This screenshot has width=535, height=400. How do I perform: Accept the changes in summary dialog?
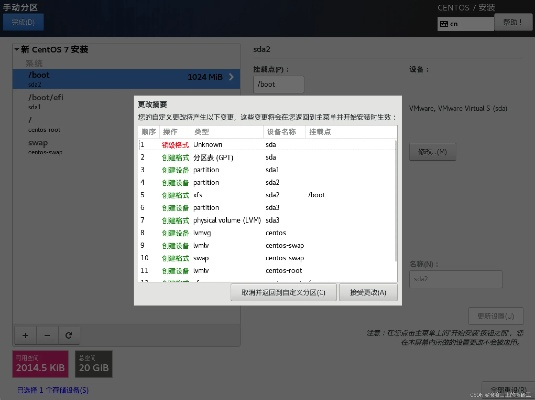(x=368, y=292)
